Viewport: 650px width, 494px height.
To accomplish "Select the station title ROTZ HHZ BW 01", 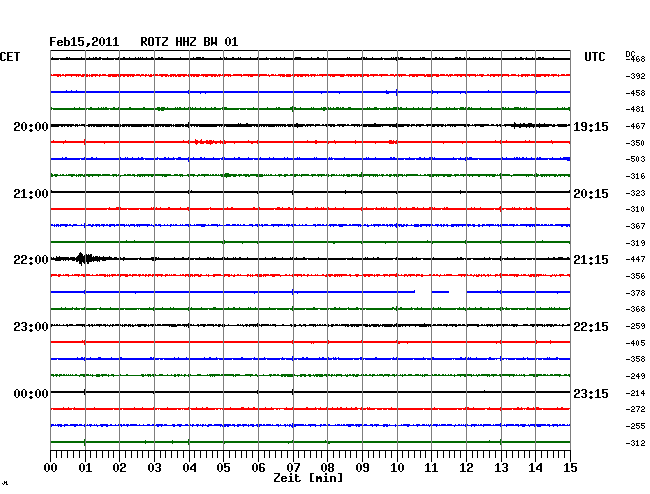I will pyautogui.click(x=189, y=42).
